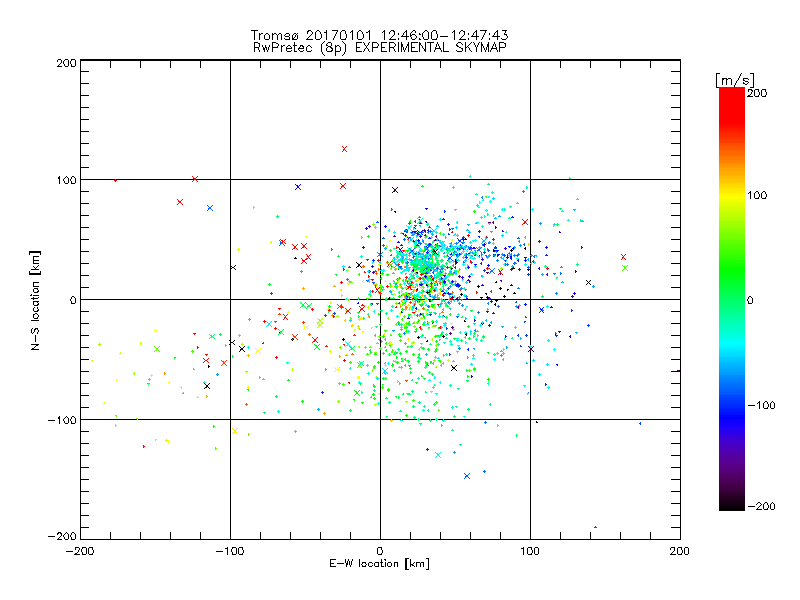Image resolution: width=800 pixels, height=600 pixels.
Task: Click the y-axis tick label '-100'
Action: pyautogui.click(x=62, y=420)
